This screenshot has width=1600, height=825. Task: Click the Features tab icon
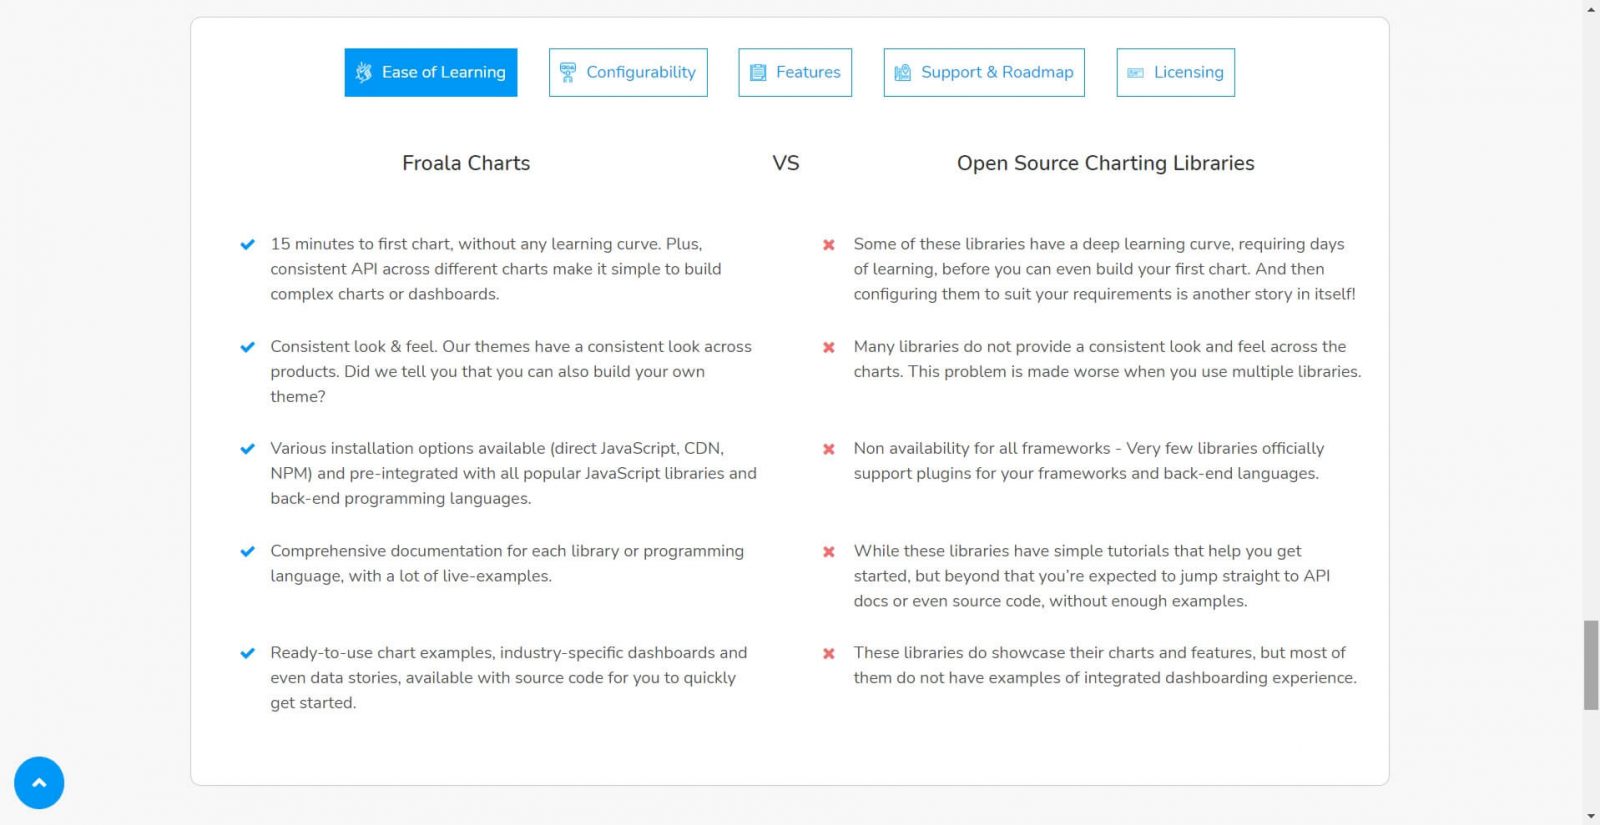point(758,72)
